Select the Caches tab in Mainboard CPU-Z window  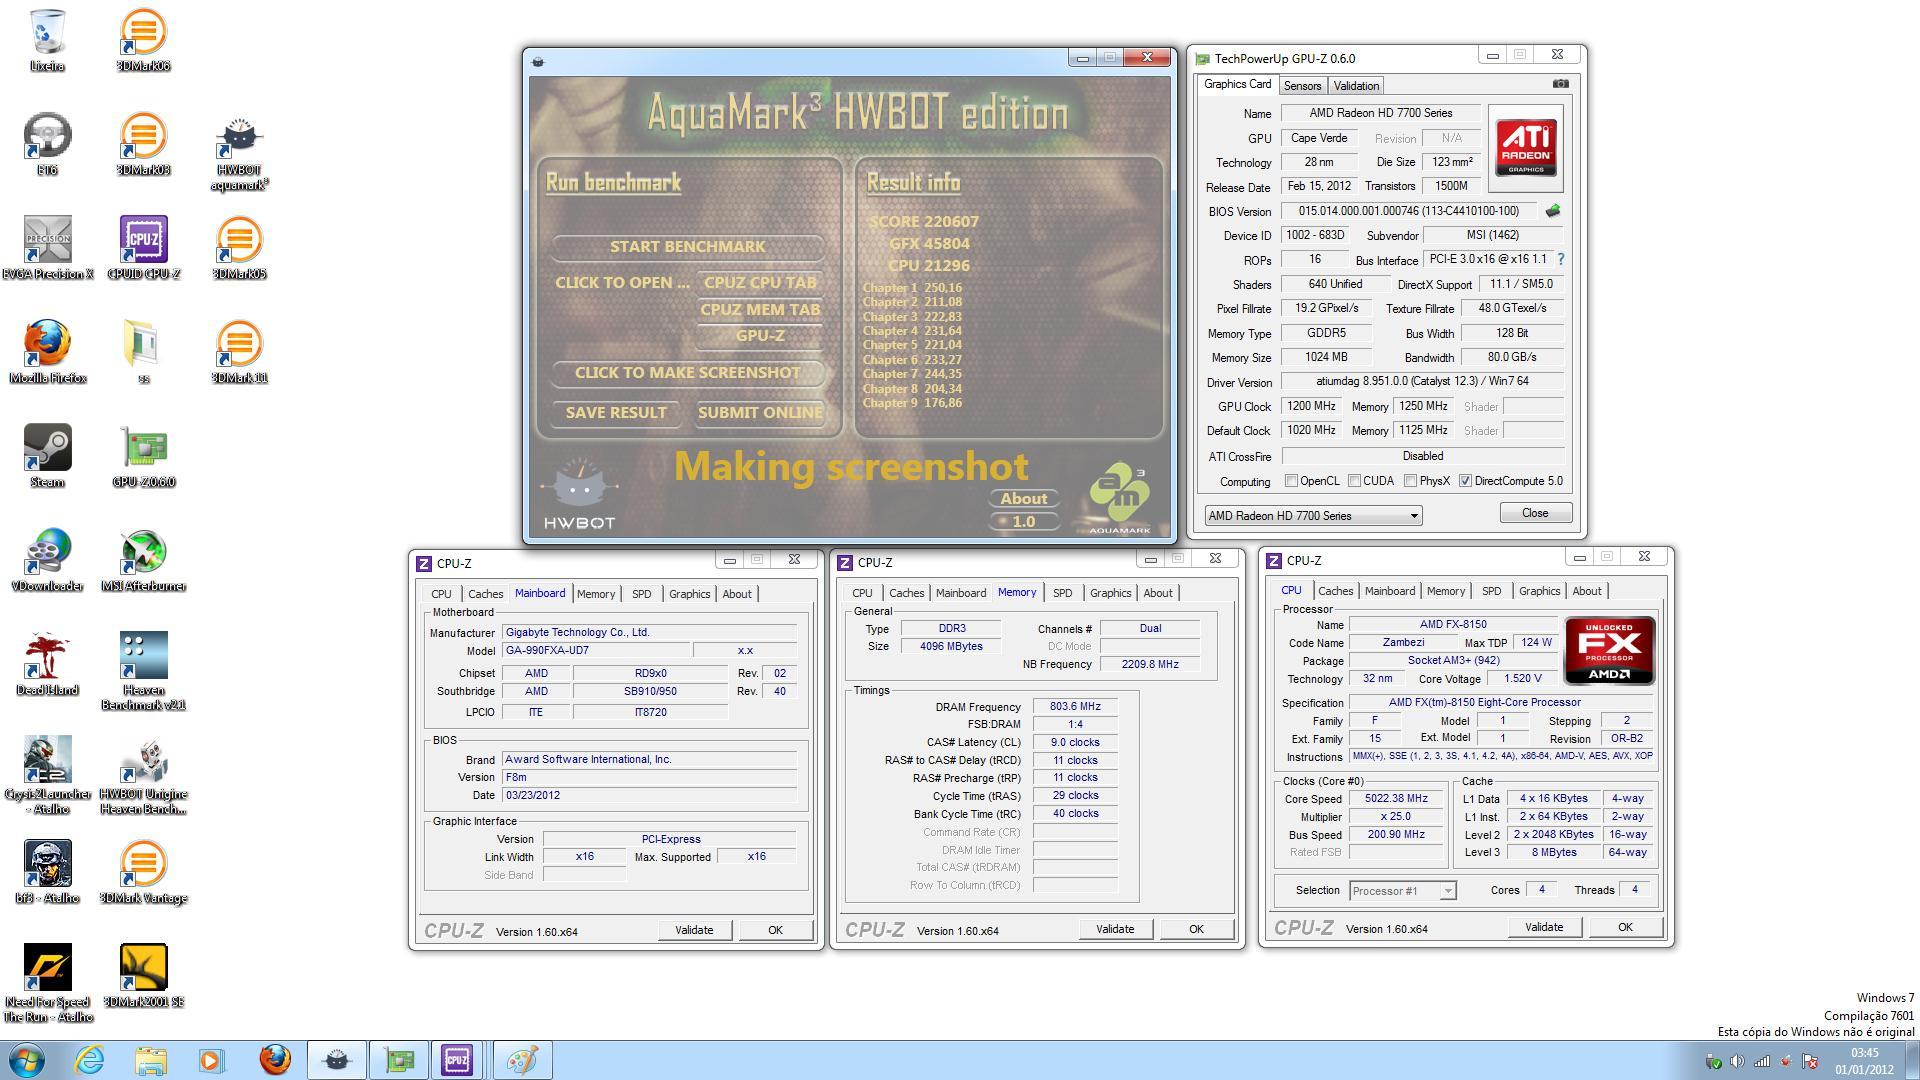485,594
